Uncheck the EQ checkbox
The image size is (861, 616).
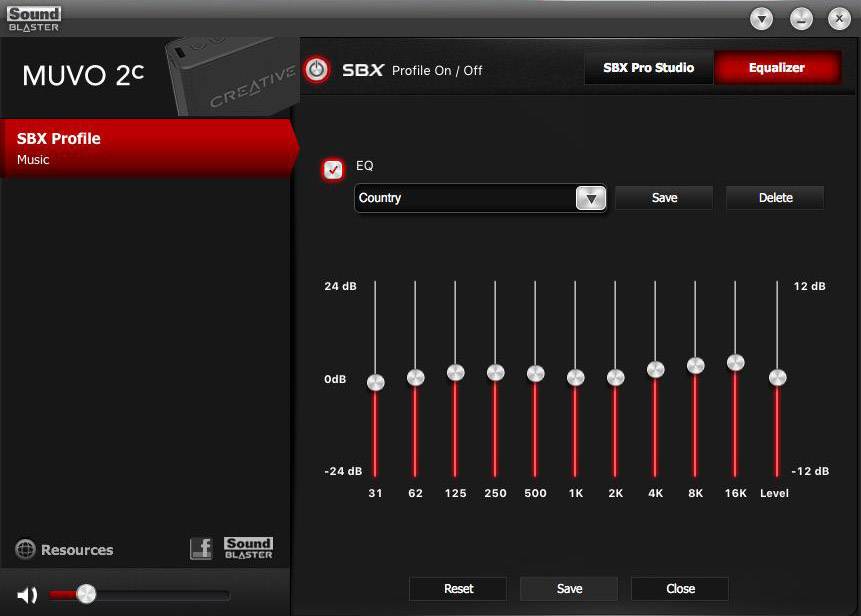332,169
